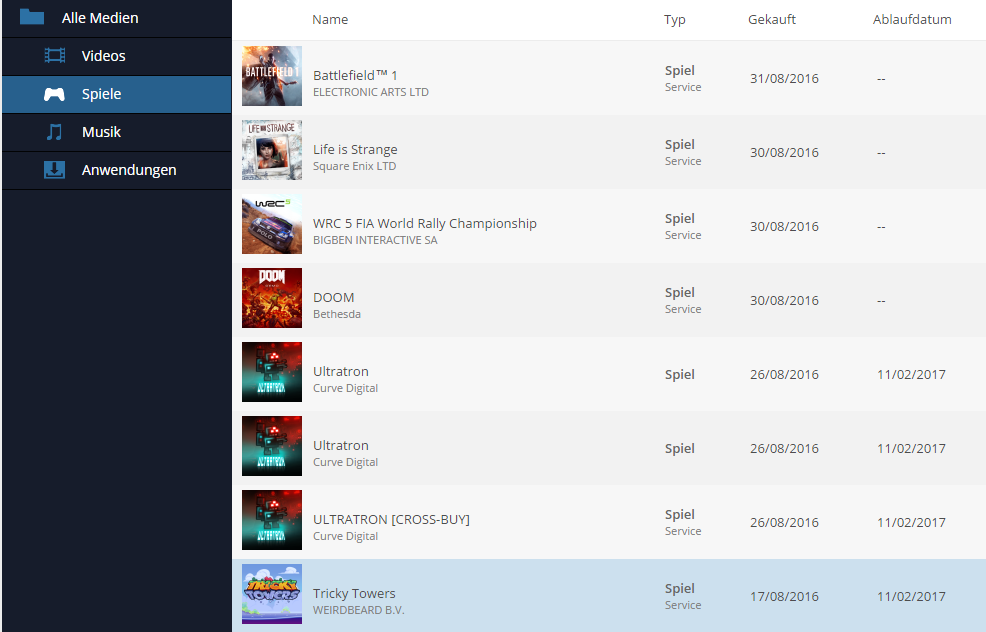Screen dimensions: 986x632
Task: Select the Tricky Towers title
Action: click(354, 593)
